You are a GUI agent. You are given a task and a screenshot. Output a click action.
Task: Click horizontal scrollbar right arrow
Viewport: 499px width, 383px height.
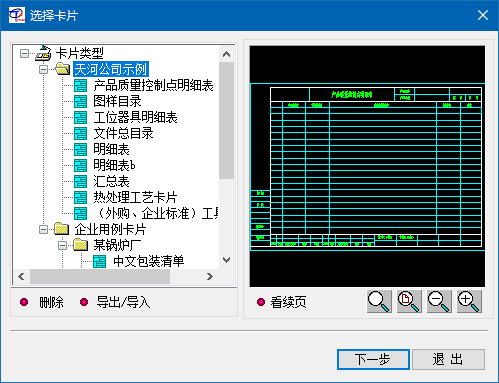pos(210,276)
